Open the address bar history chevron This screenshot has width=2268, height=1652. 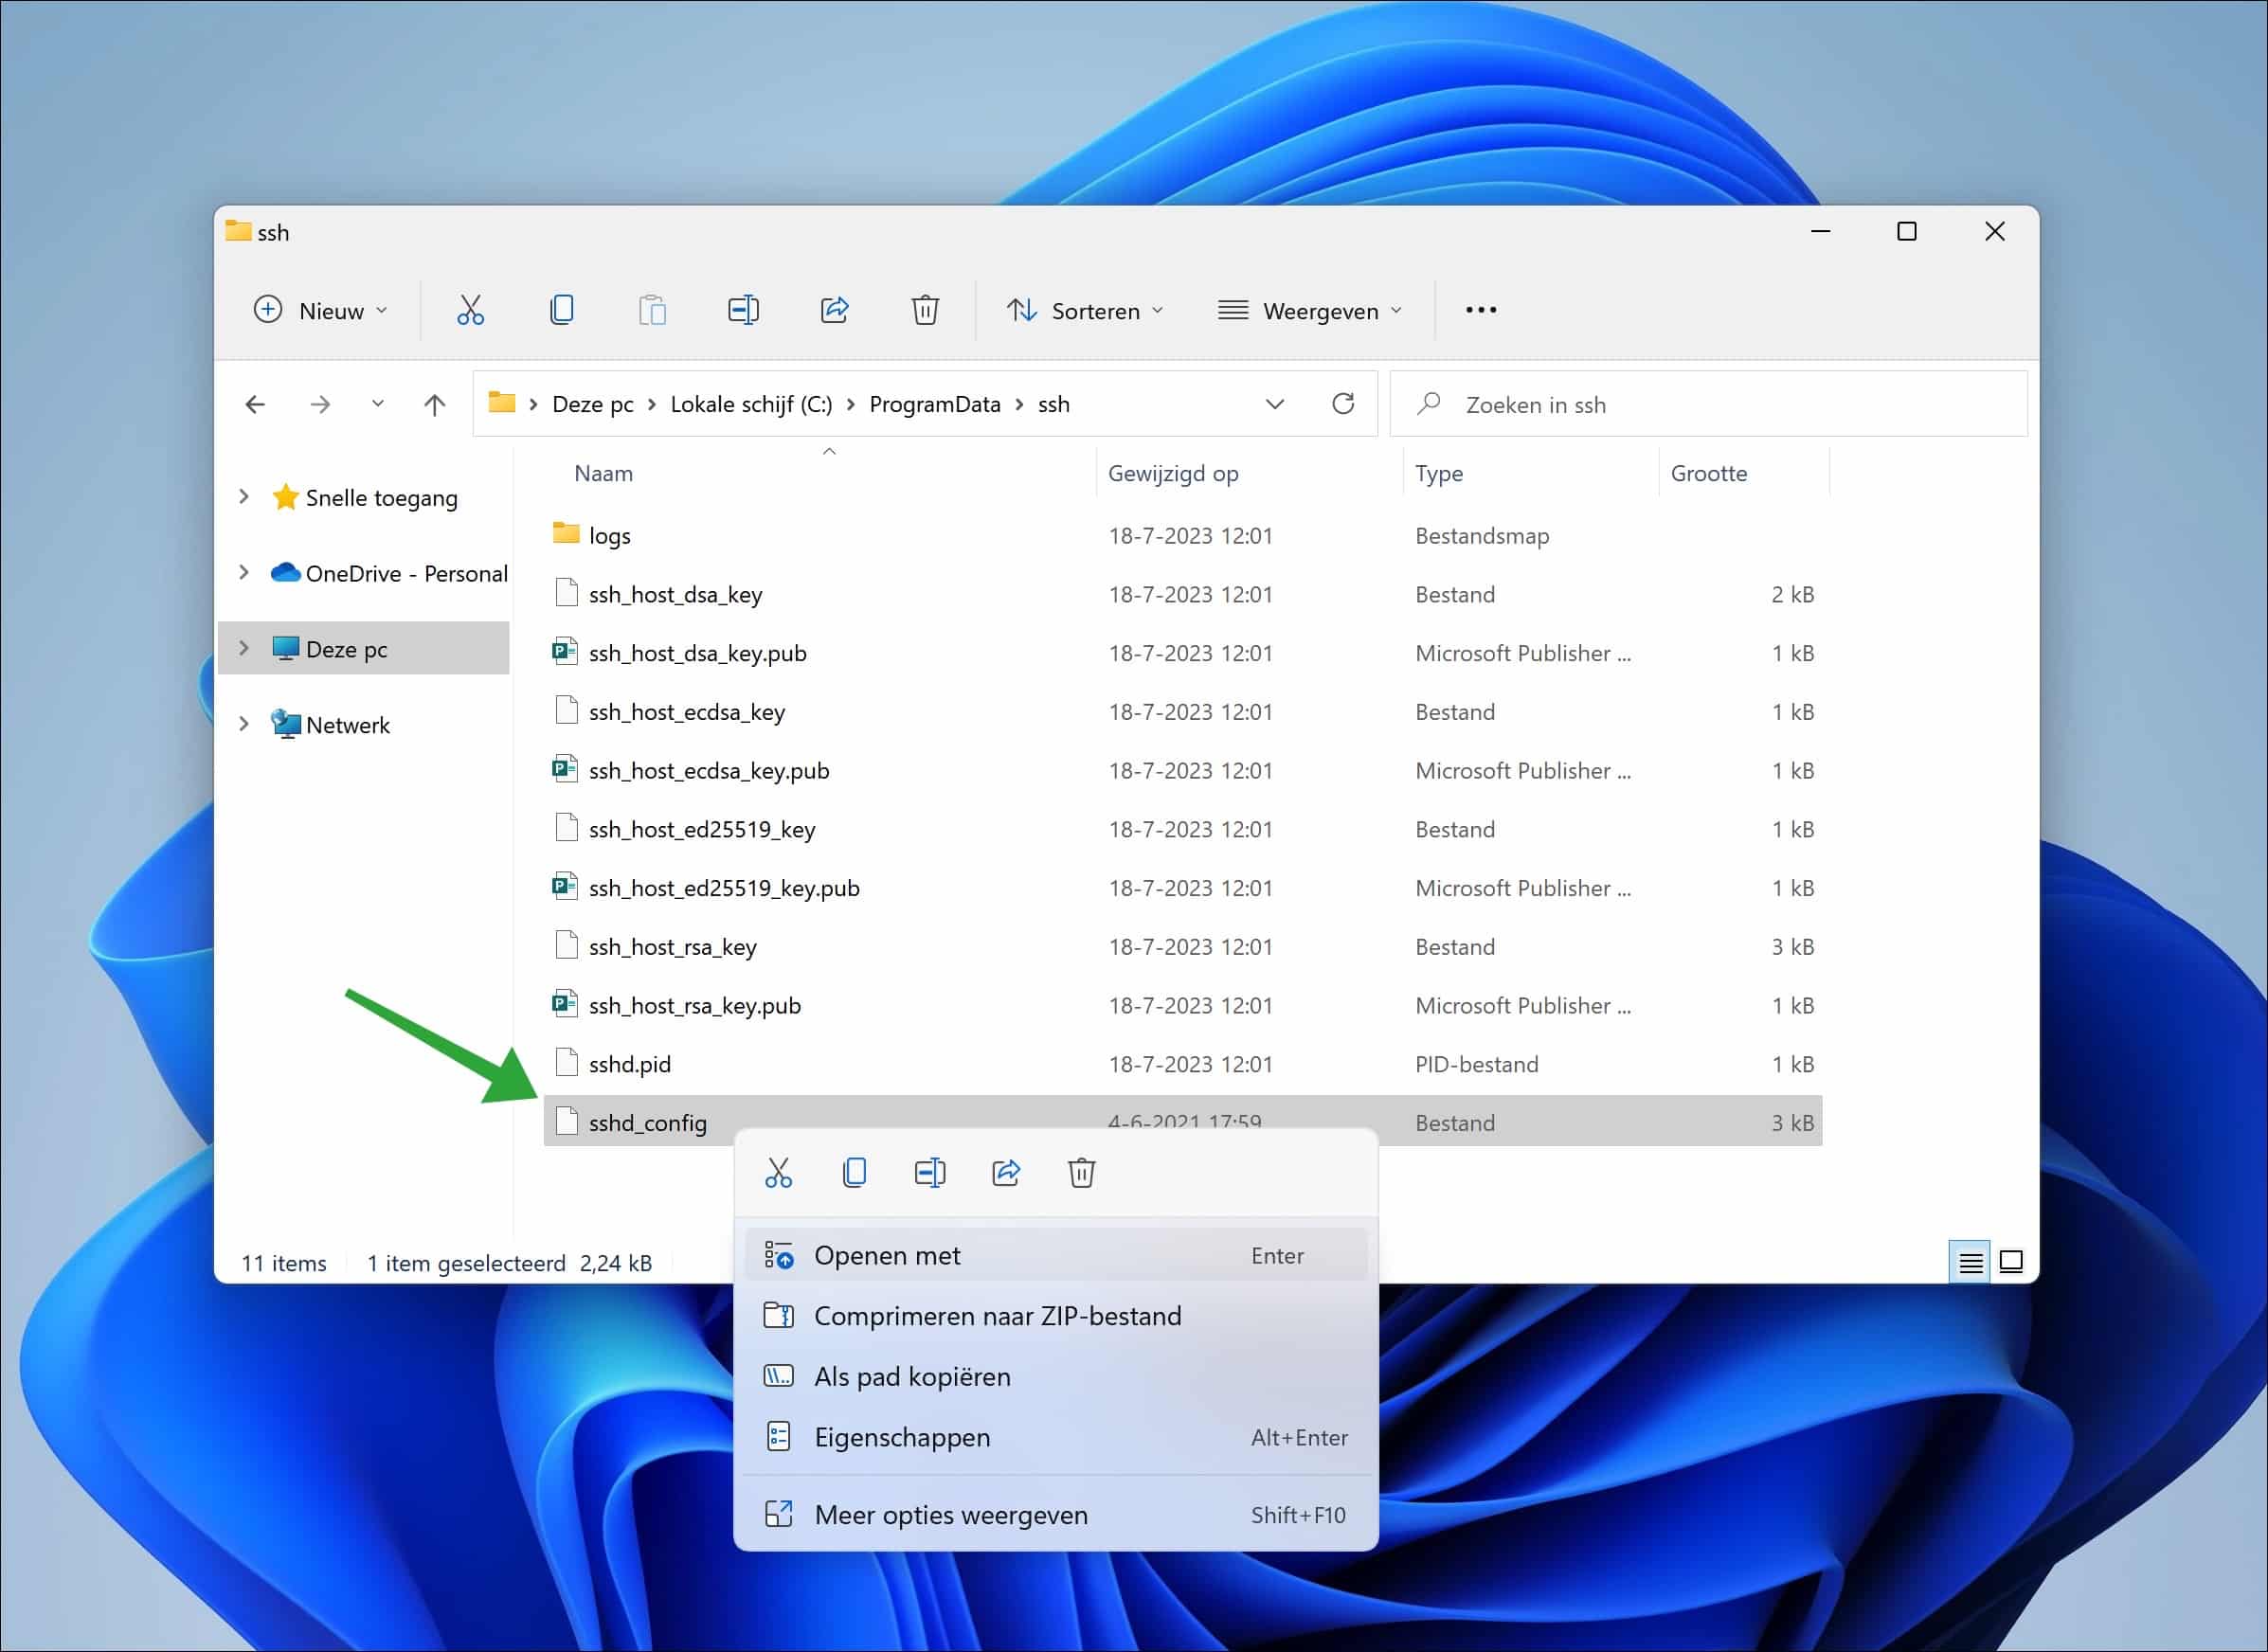pyautogui.click(x=1276, y=404)
